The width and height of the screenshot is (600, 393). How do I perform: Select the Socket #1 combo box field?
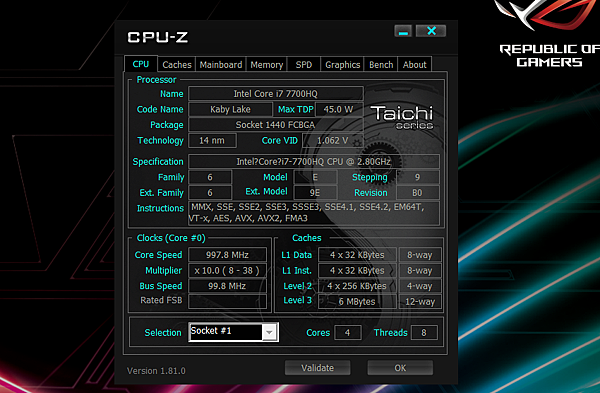point(233,332)
